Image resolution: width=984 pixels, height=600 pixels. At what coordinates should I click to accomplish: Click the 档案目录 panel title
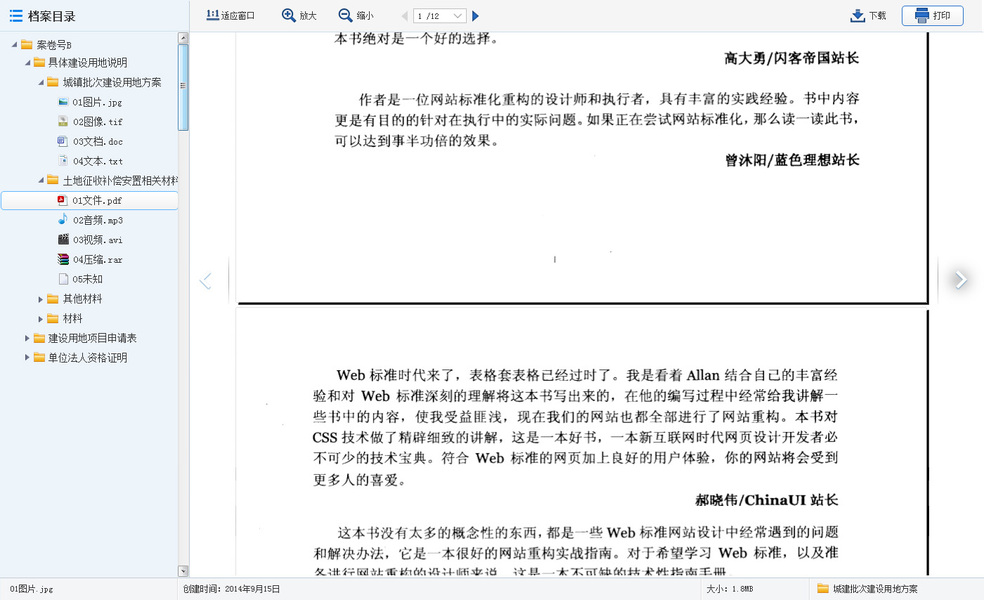coord(51,17)
